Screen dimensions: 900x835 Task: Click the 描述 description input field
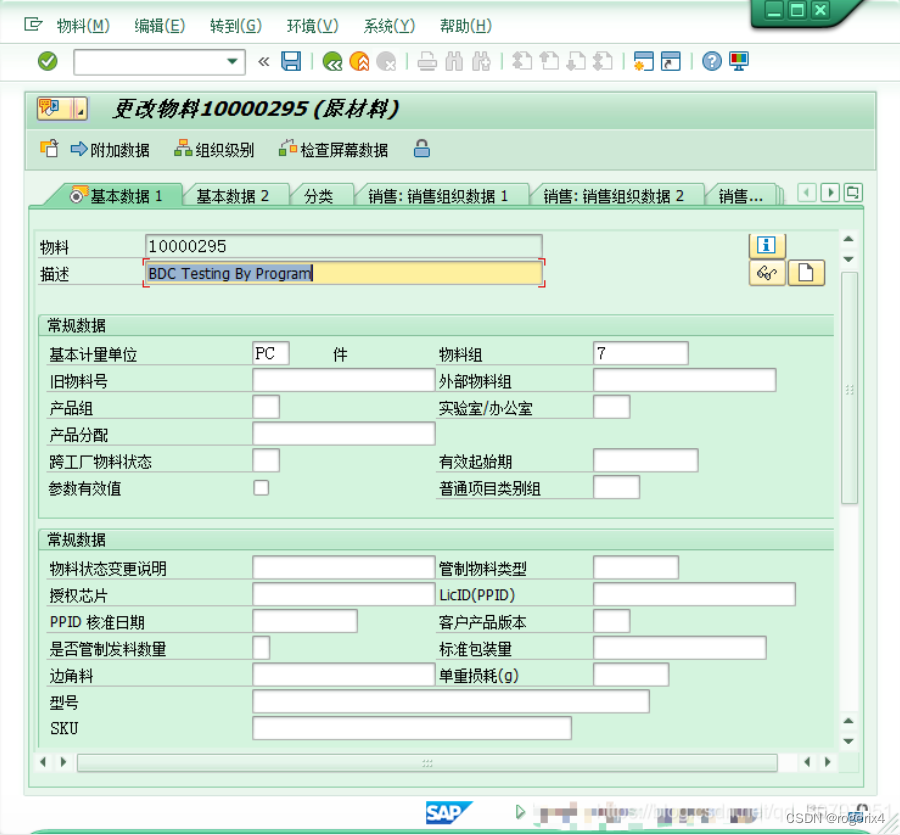coord(343,273)
